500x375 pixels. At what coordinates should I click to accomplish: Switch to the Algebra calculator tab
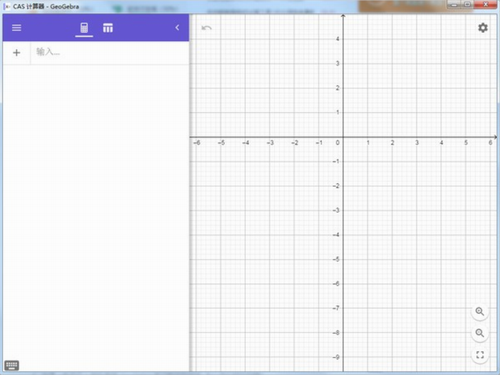click(84, 28)
